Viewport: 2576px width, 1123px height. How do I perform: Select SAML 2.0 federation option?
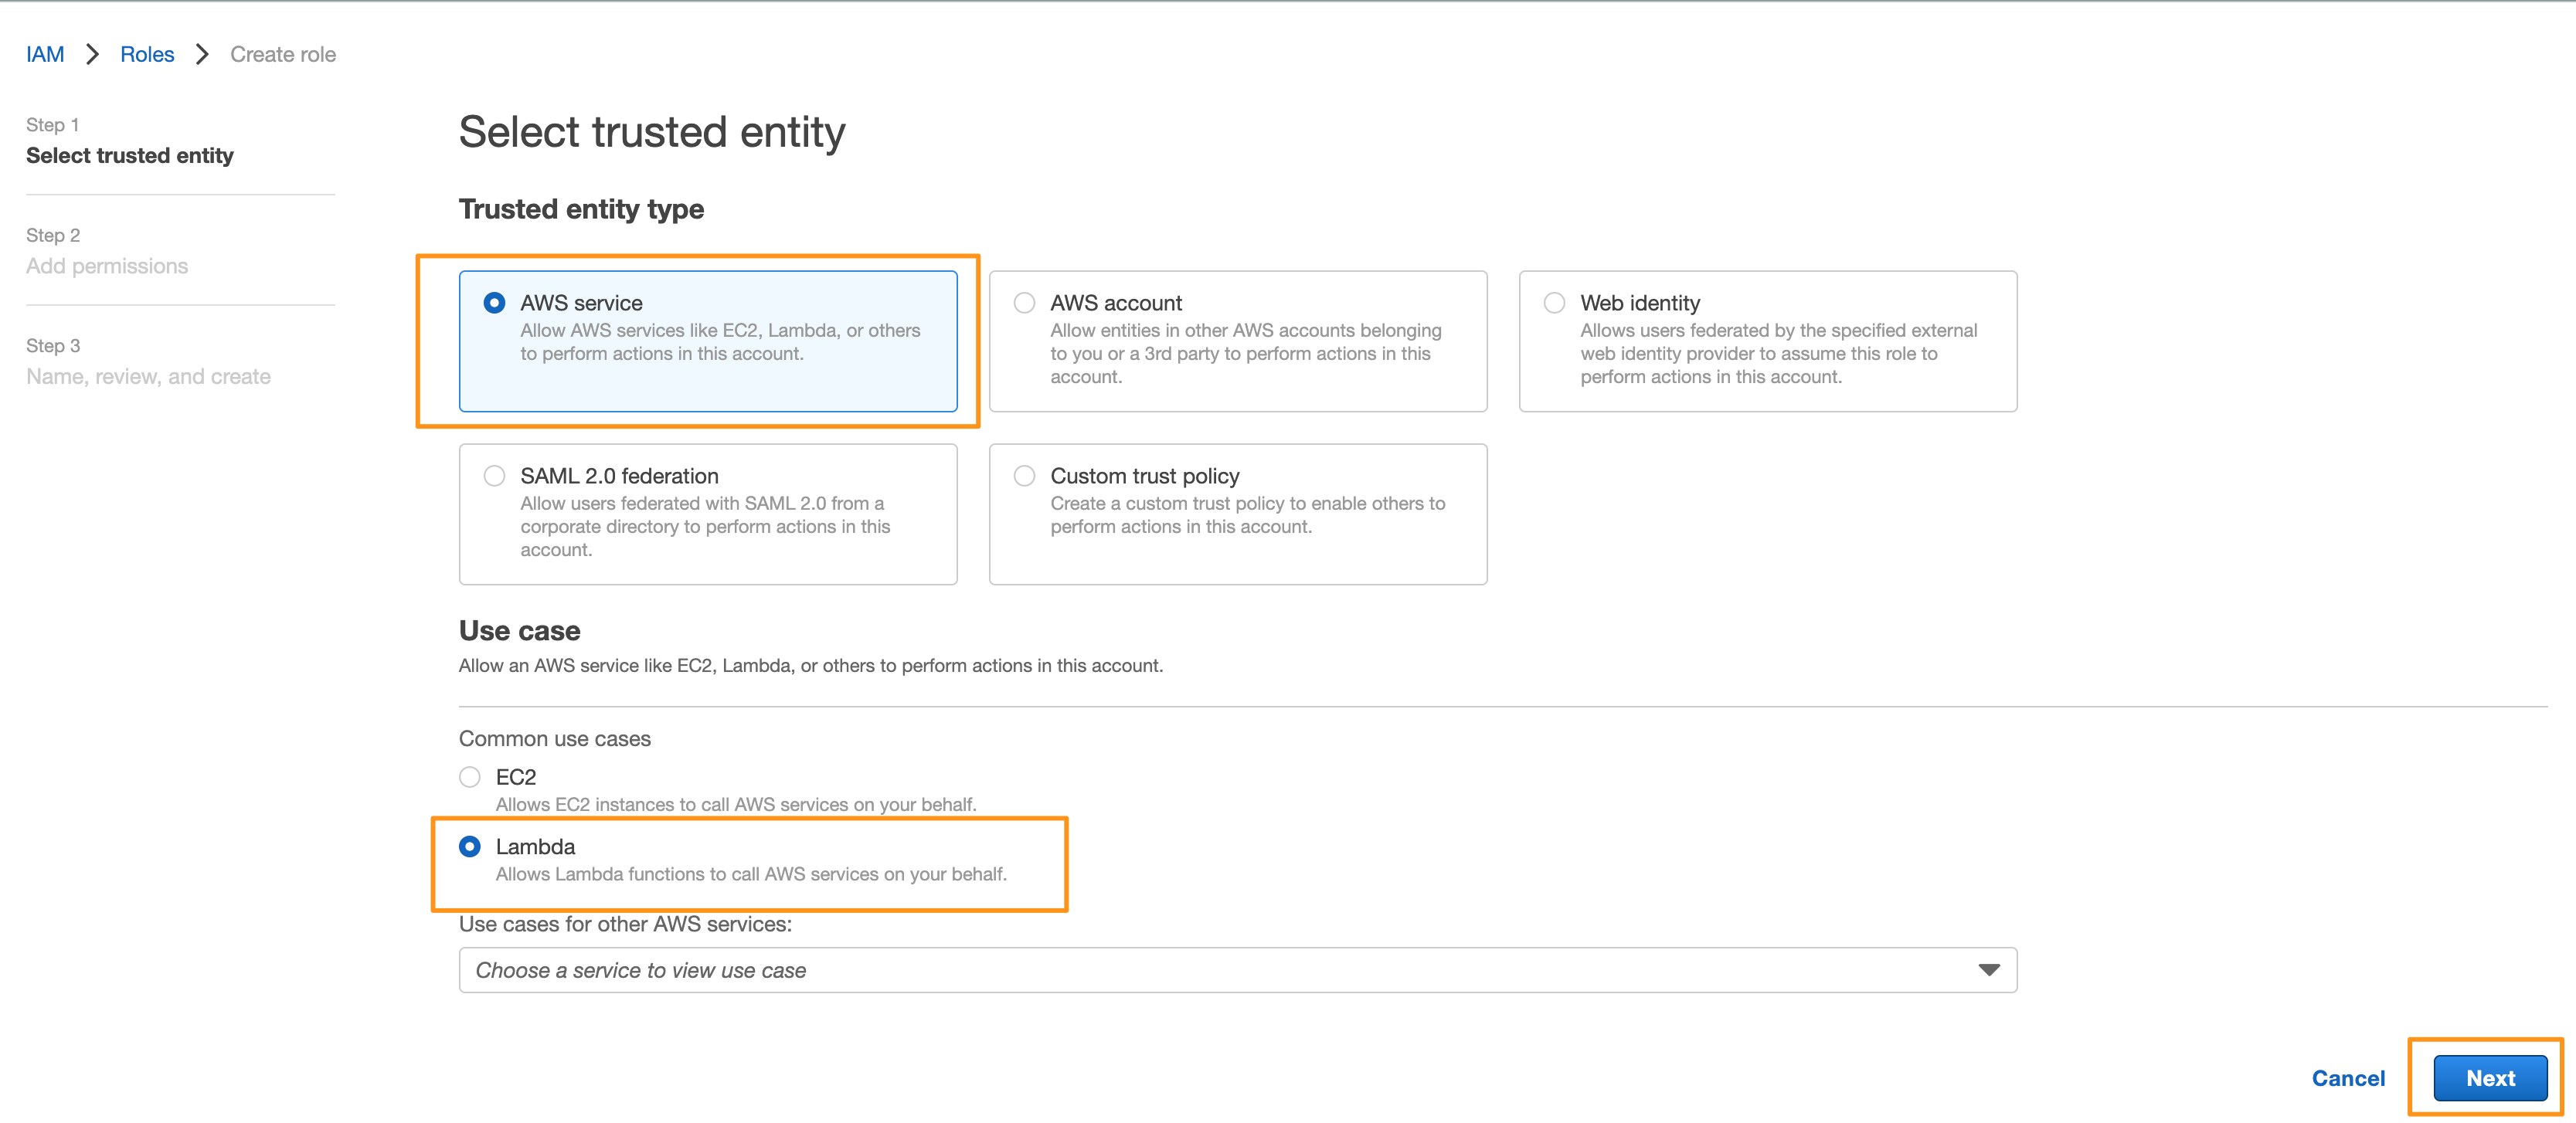point(494,476)
